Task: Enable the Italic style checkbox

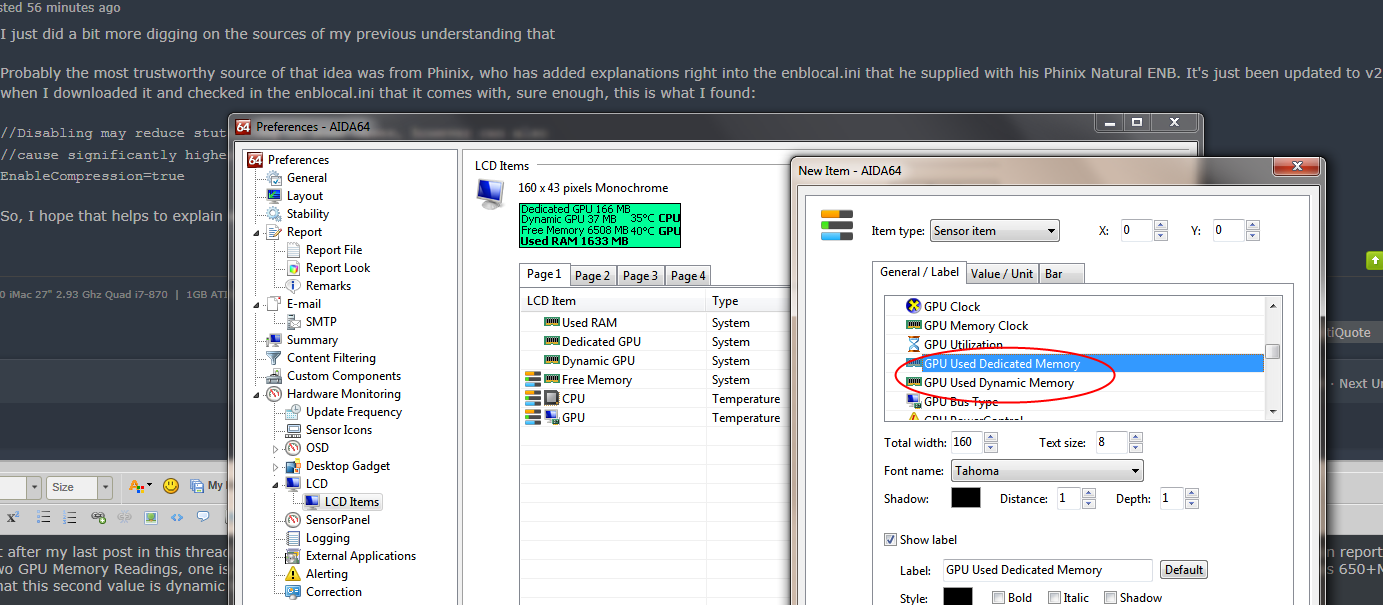Action: [x=1054, y=598]
